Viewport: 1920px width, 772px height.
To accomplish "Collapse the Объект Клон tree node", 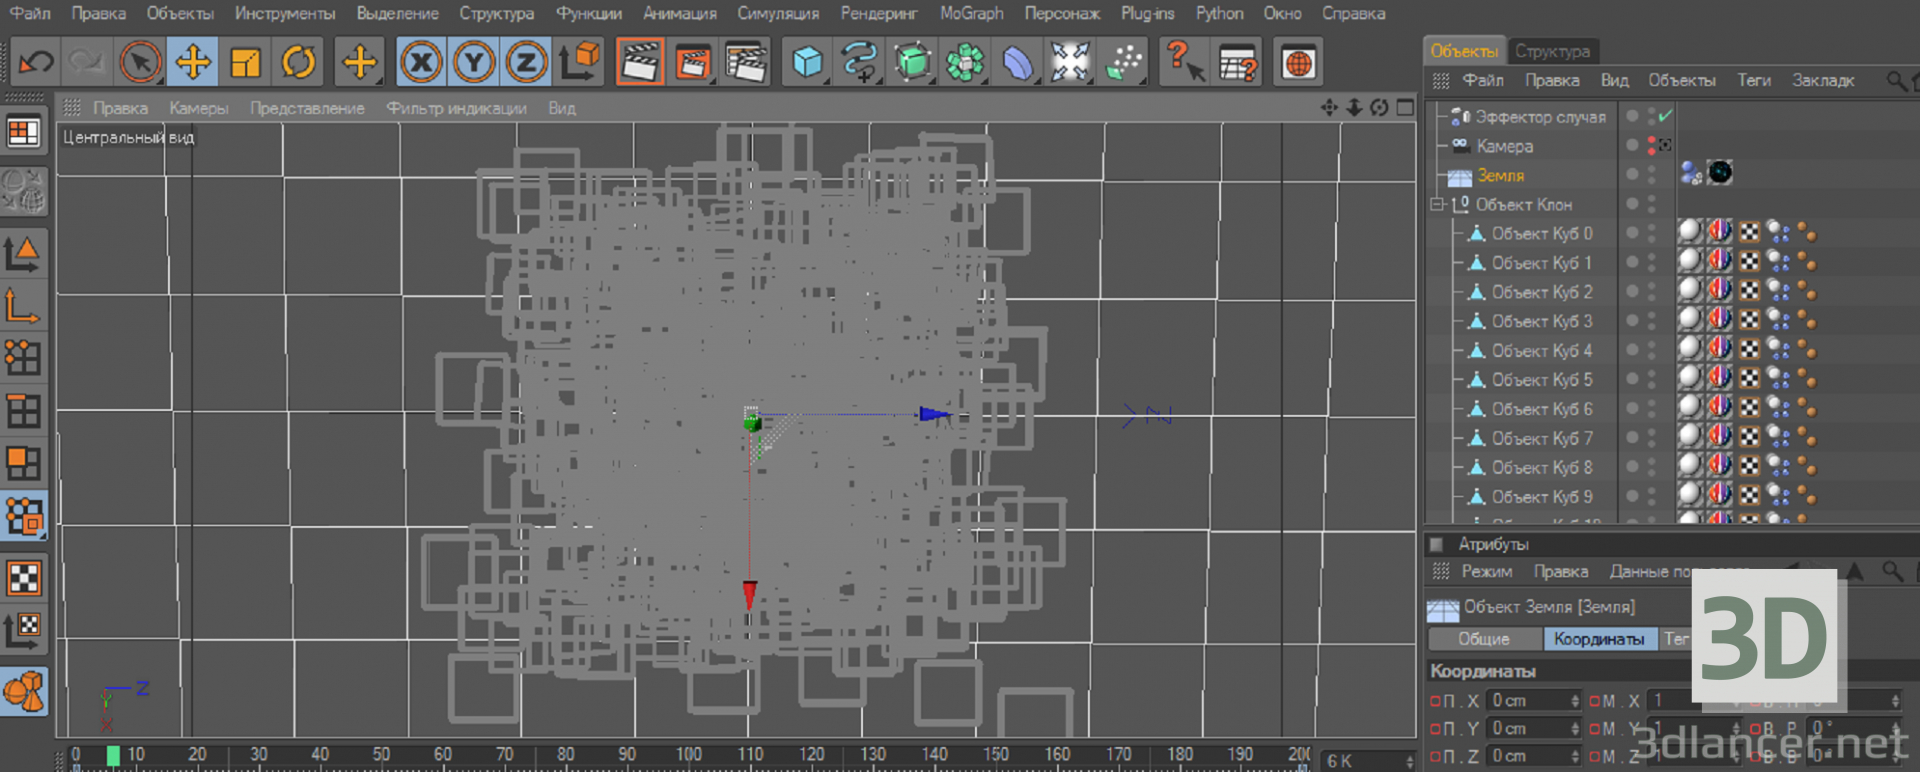I will [1437, 204].
